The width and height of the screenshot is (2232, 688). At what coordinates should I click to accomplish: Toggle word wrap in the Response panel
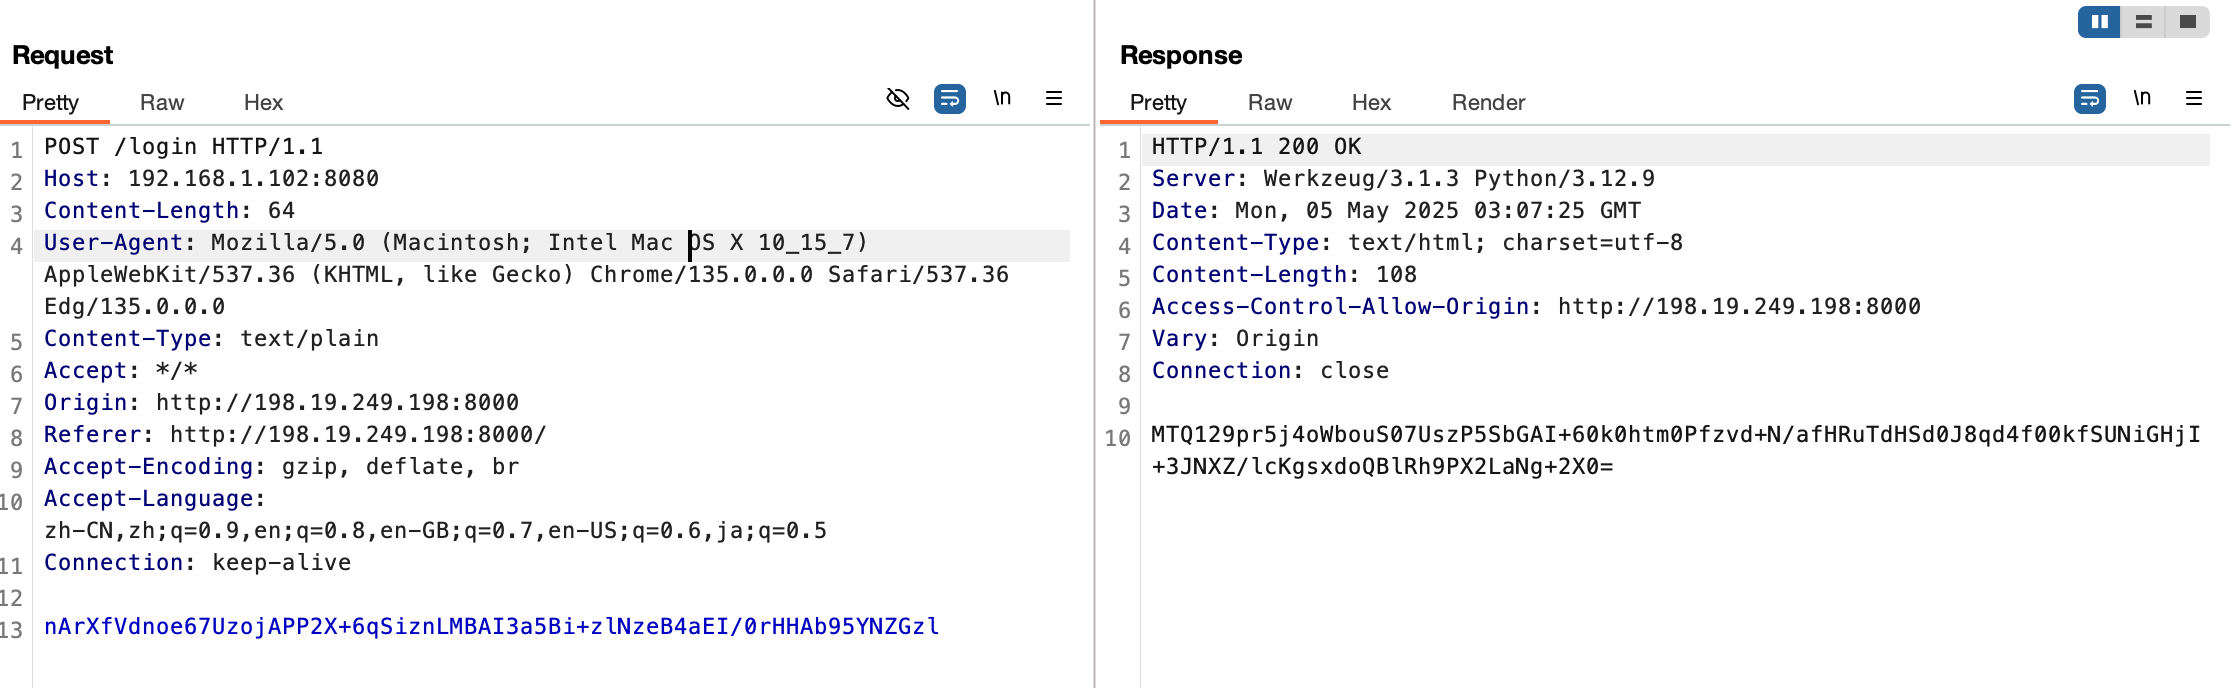(2090, 98)
